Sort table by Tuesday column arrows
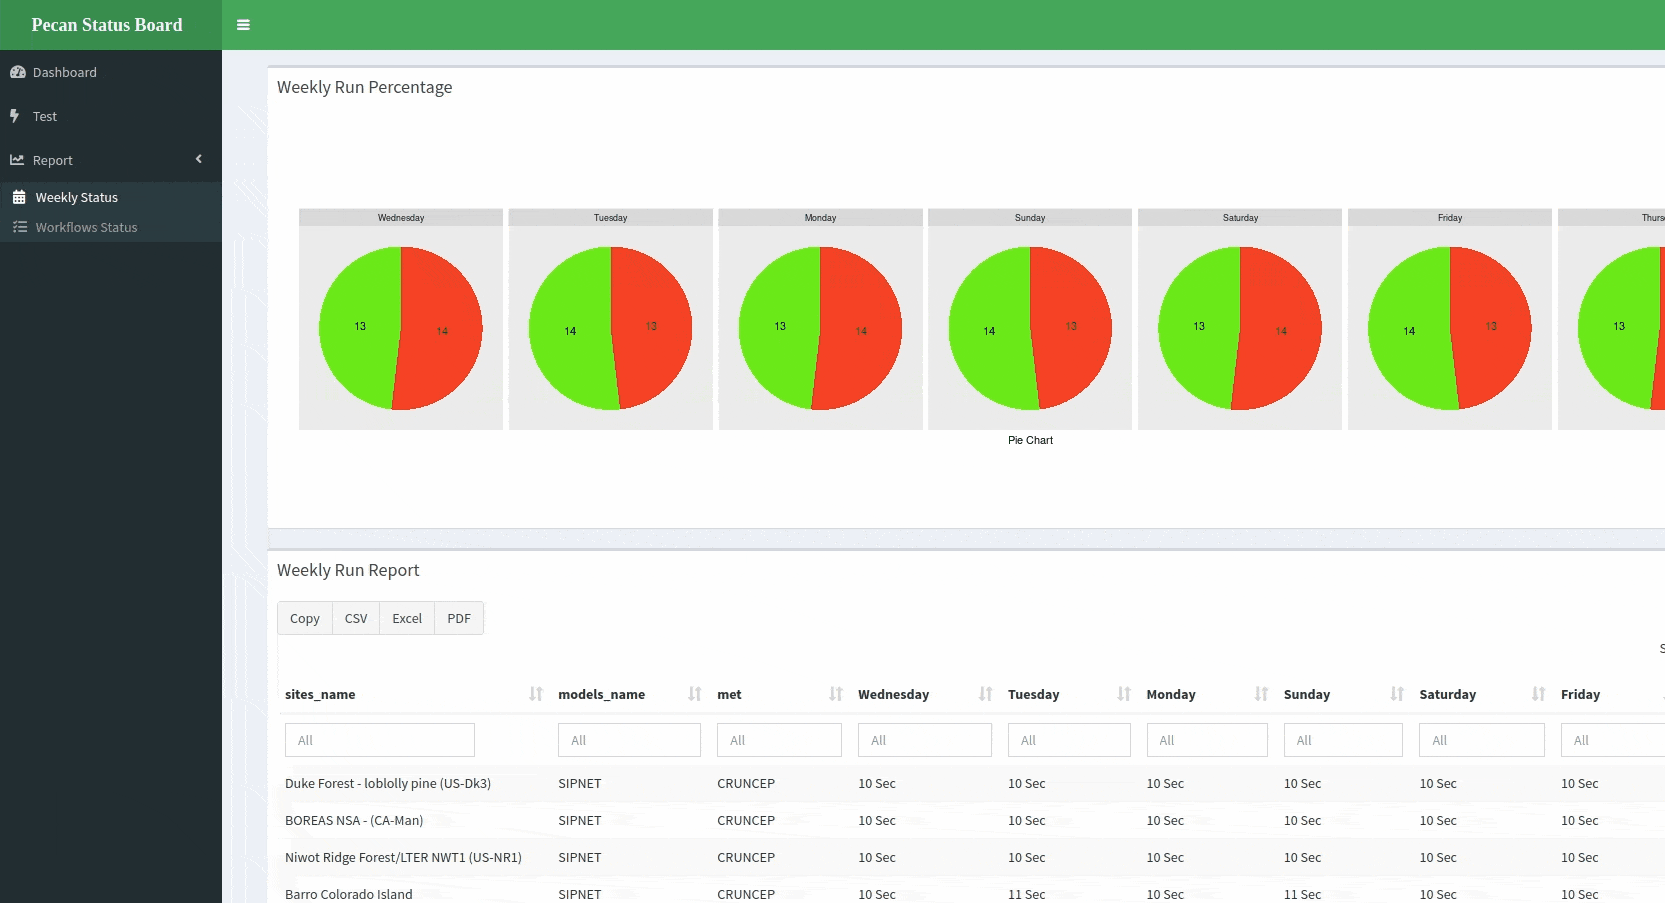Image resolution: width=1665 pixels, height=903 pixels. point(1124,694)
